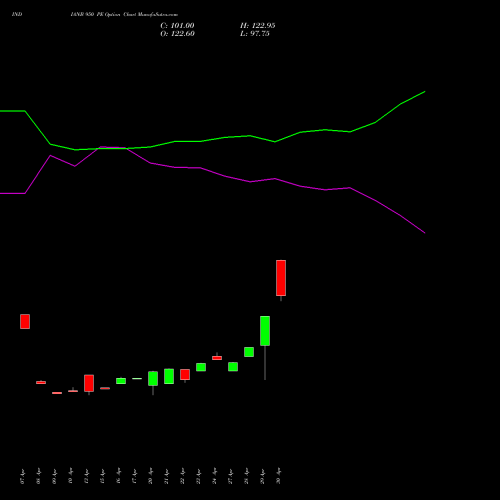The image size is (500, 500).
Task: Click the close price value C: 101.00
Action: (177, 26)
